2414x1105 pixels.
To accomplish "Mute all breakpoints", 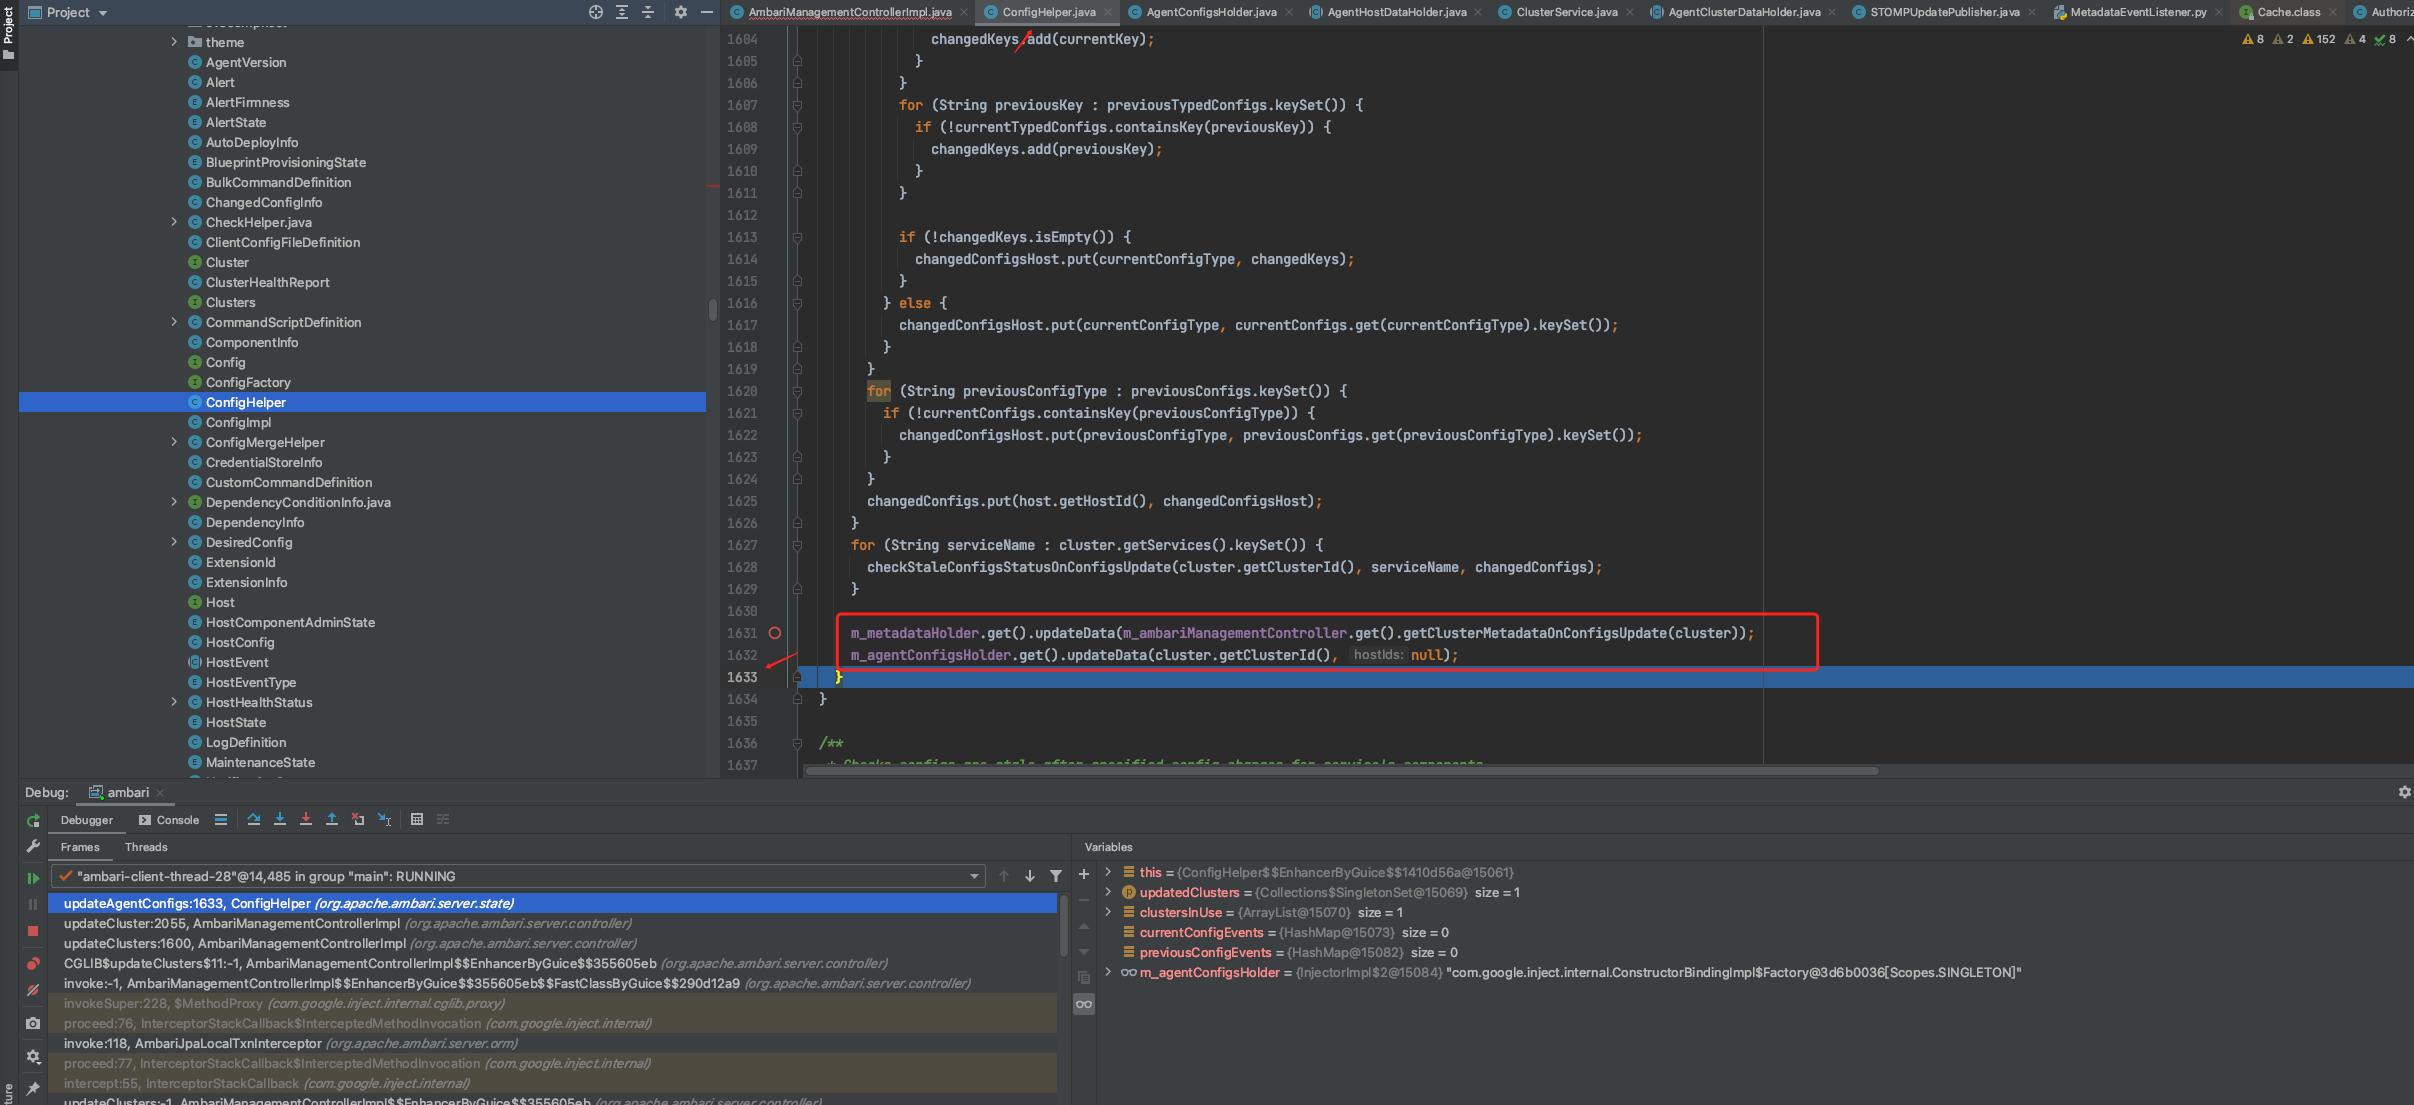I will pyautogui.click(x=33, y=990).
